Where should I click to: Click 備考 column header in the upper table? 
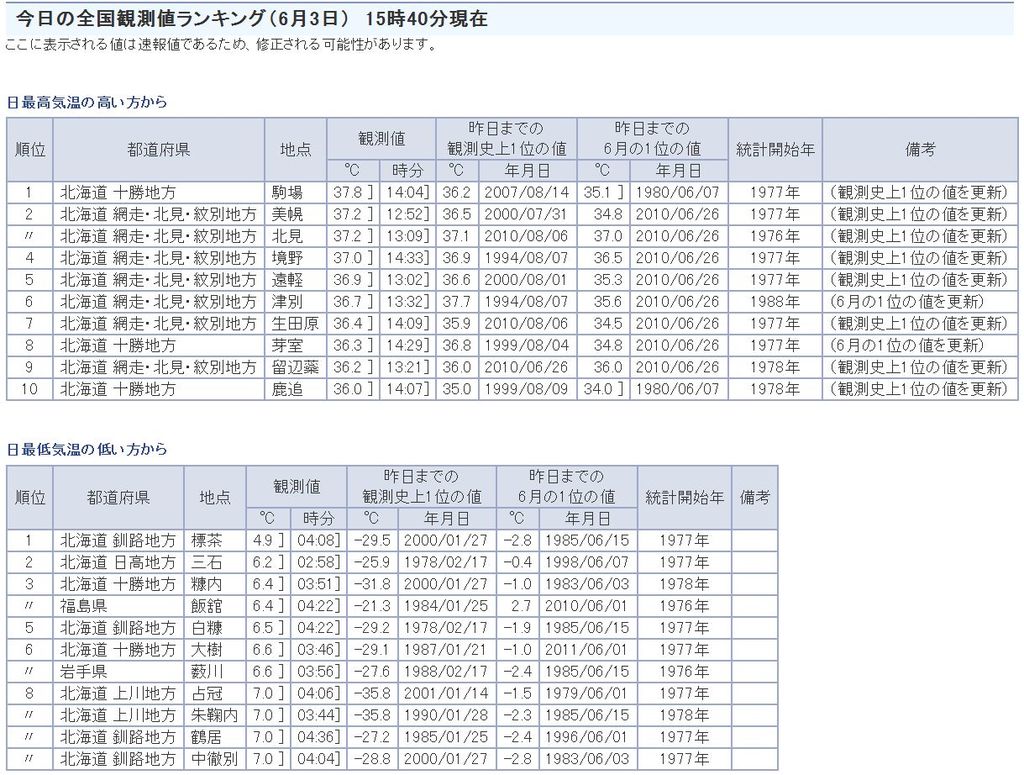[919, 149]
